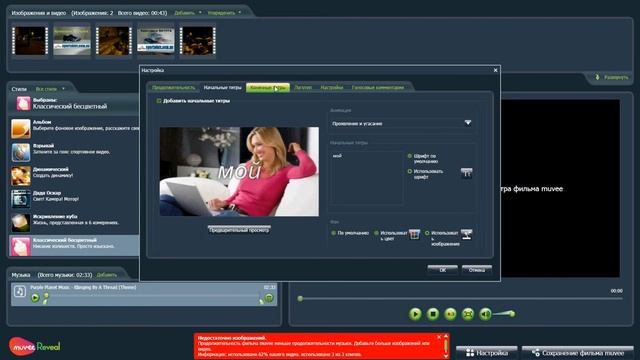Open the highlighted green titles tab

(x=268, y=87)
